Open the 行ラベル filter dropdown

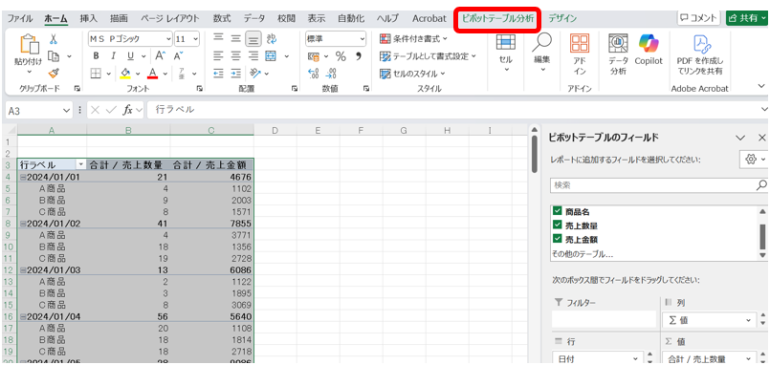coord(81,165)
